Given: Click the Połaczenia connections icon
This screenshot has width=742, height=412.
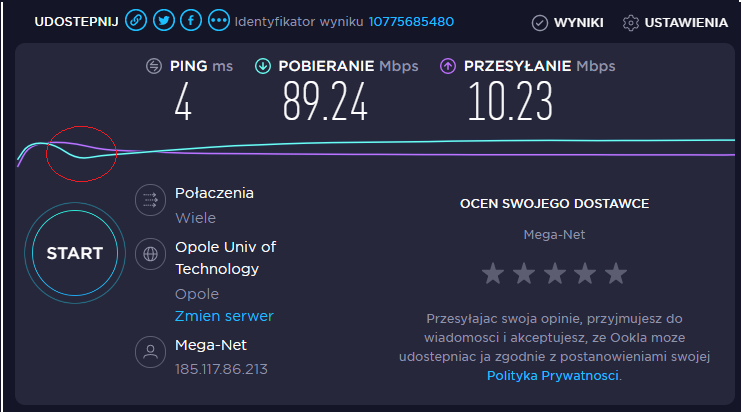Looking at the screenshot, I should (x=150, y=200).
